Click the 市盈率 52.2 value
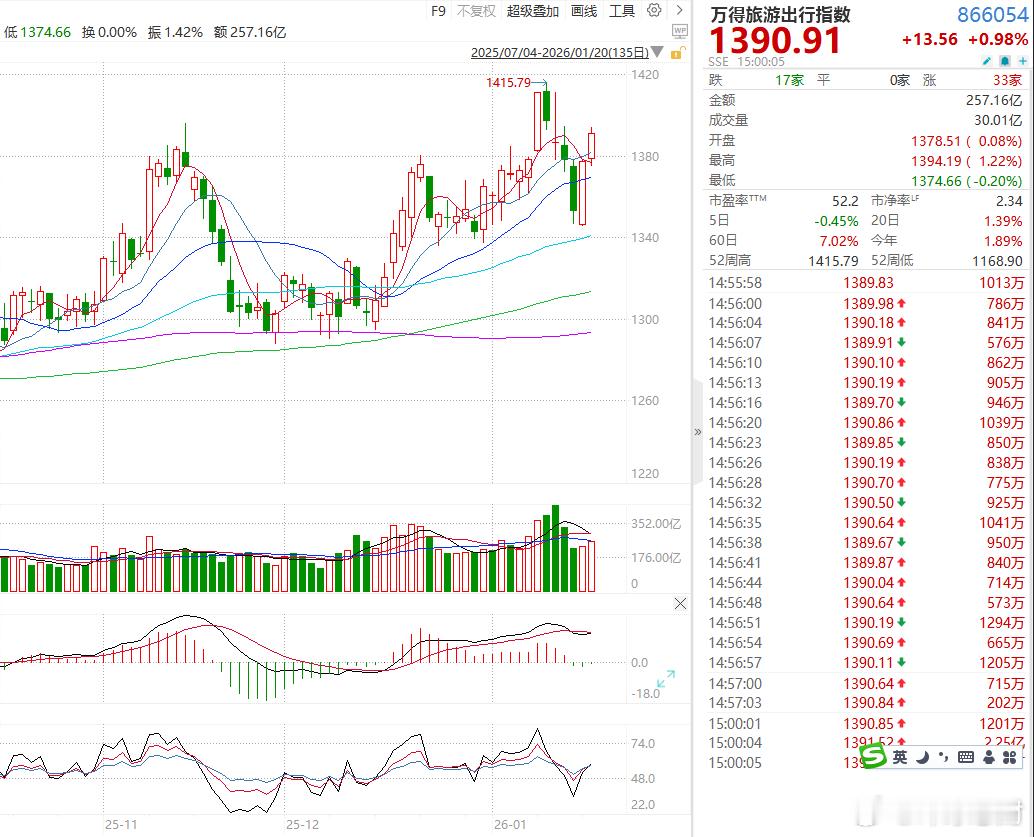 click(x=845, y=201)
